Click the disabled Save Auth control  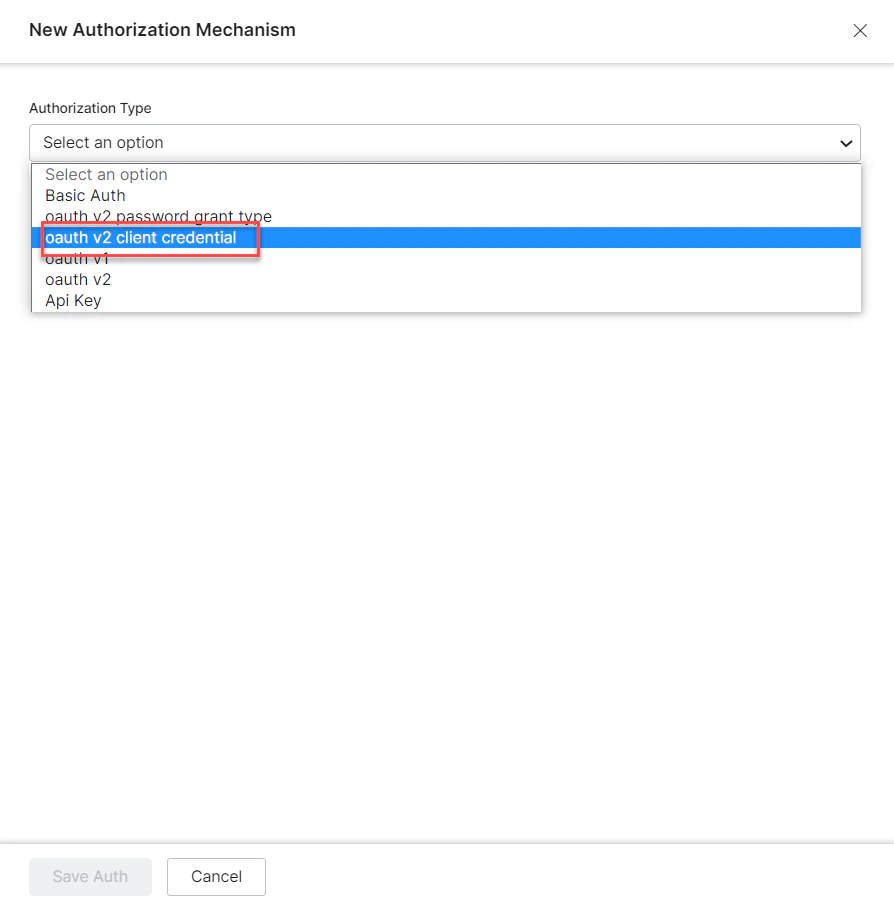click(x=90, y=876)
